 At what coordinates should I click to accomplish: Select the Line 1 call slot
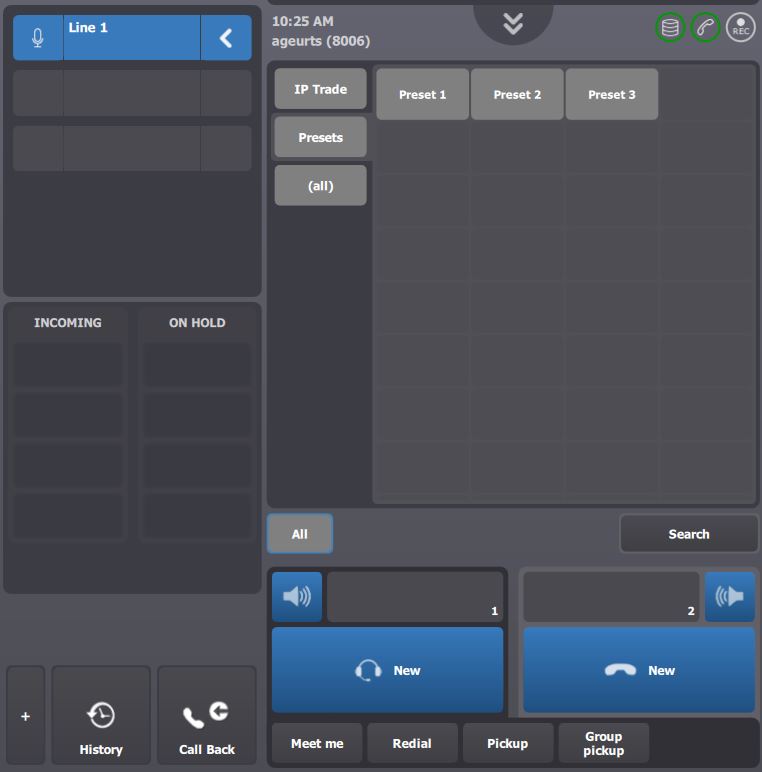coord(132,38)
